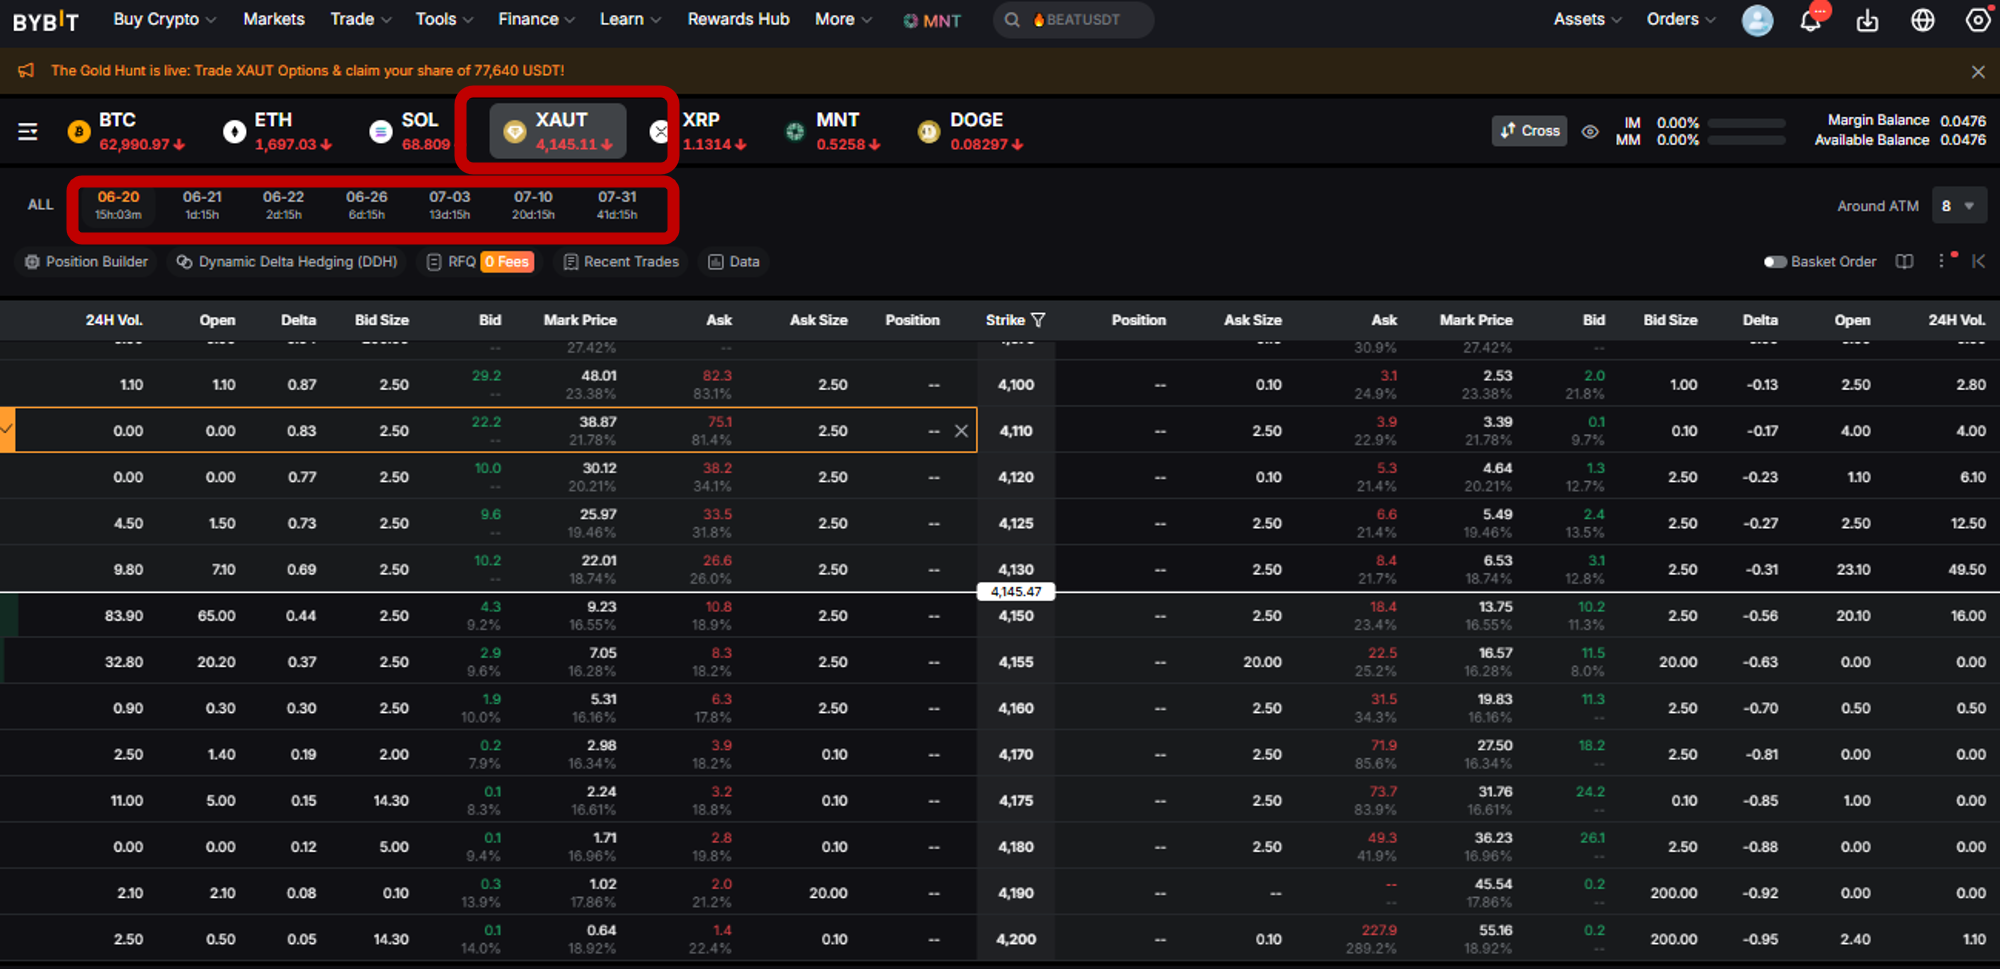
Task: Select the ETH coin icon
Action: [x=234, y=131]
